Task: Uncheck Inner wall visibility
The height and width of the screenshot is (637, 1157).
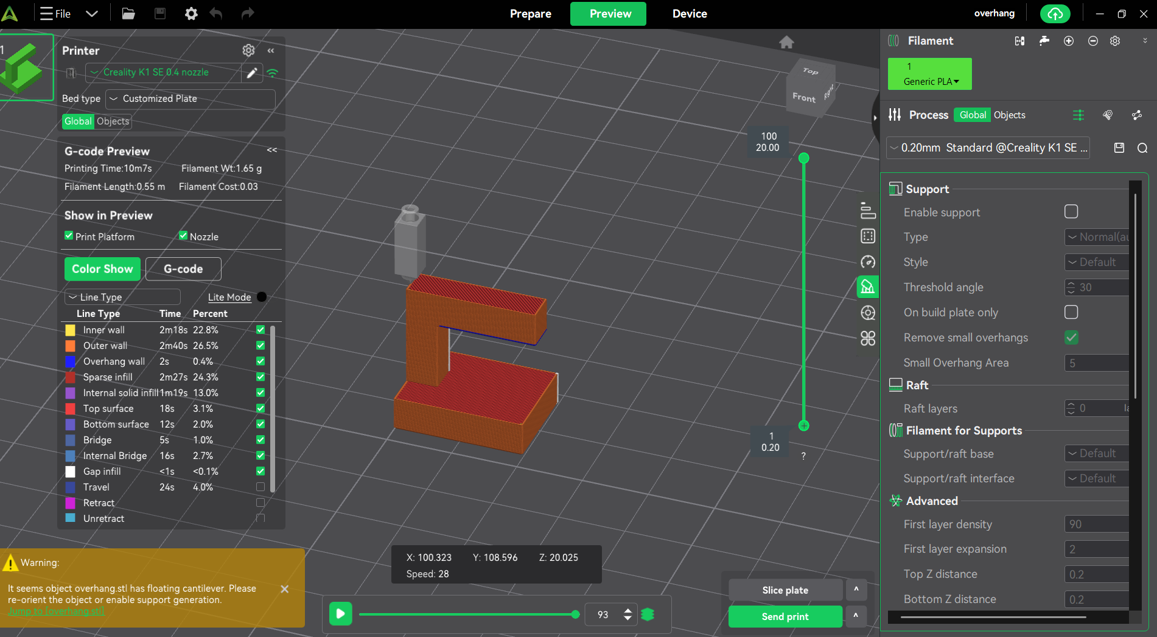Action: (x=260, y=330)
